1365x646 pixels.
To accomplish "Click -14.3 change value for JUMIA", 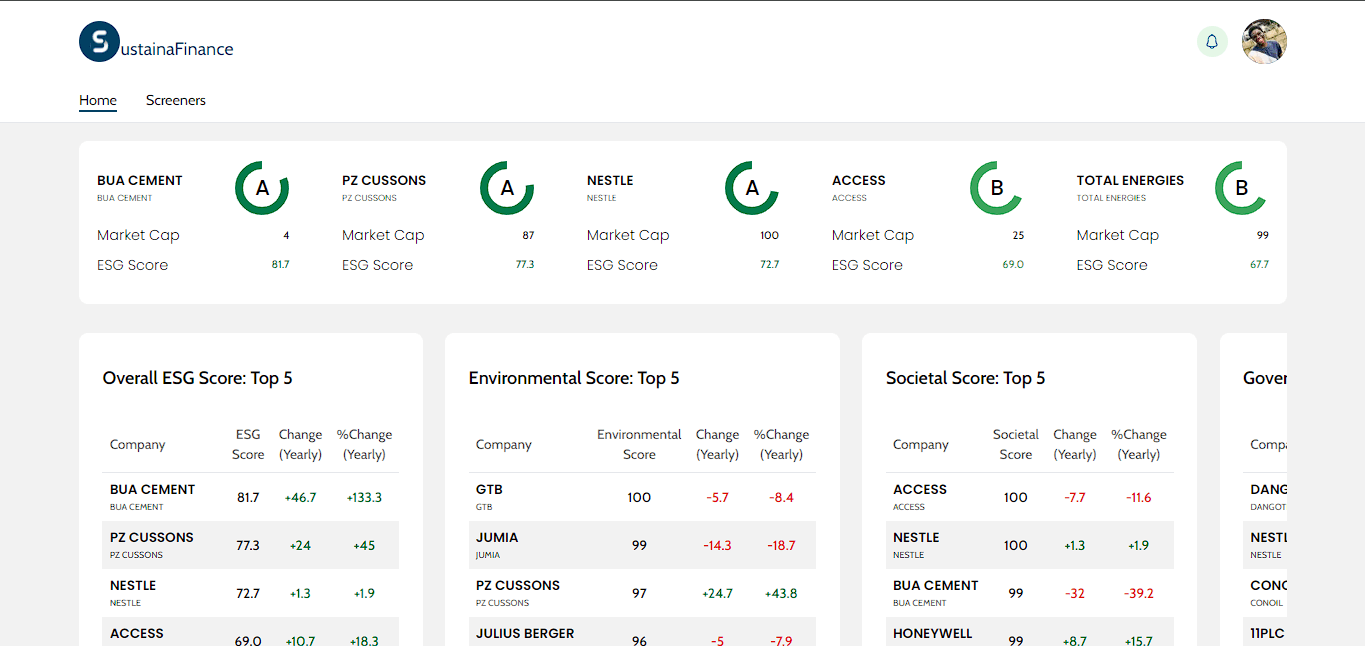I will click(x=717, y=545).
